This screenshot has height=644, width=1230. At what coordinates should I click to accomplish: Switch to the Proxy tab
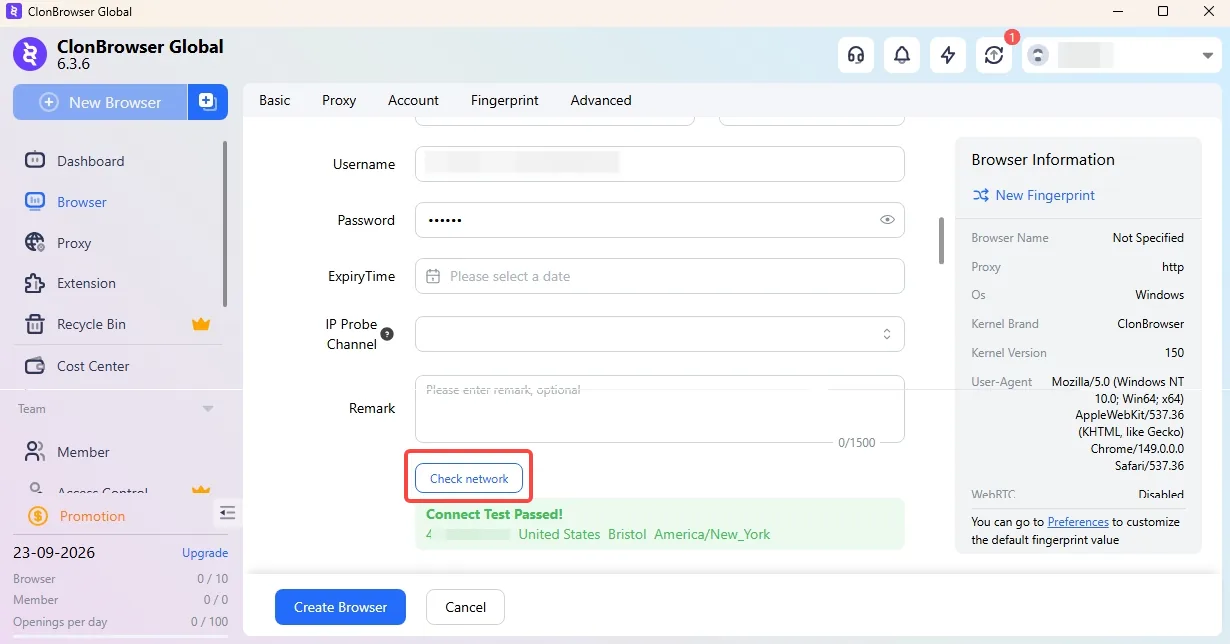pos(339,100)
